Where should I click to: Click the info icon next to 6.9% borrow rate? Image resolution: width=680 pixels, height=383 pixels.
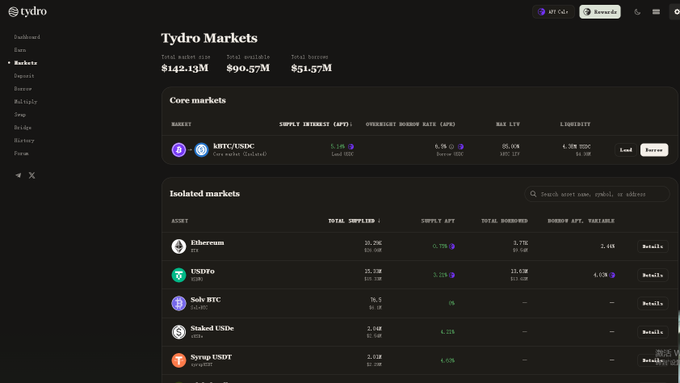point(451,147)
